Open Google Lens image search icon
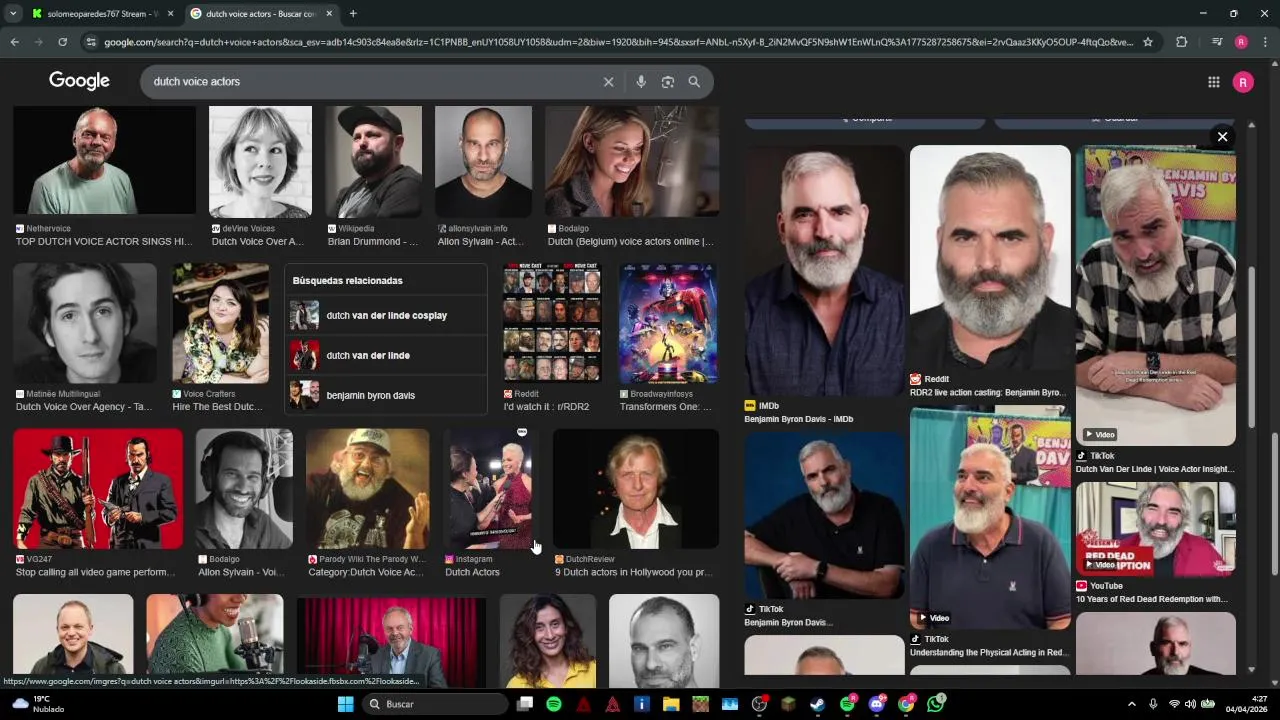The width and height of the screenshot is (1280, 720). [668, 82]
